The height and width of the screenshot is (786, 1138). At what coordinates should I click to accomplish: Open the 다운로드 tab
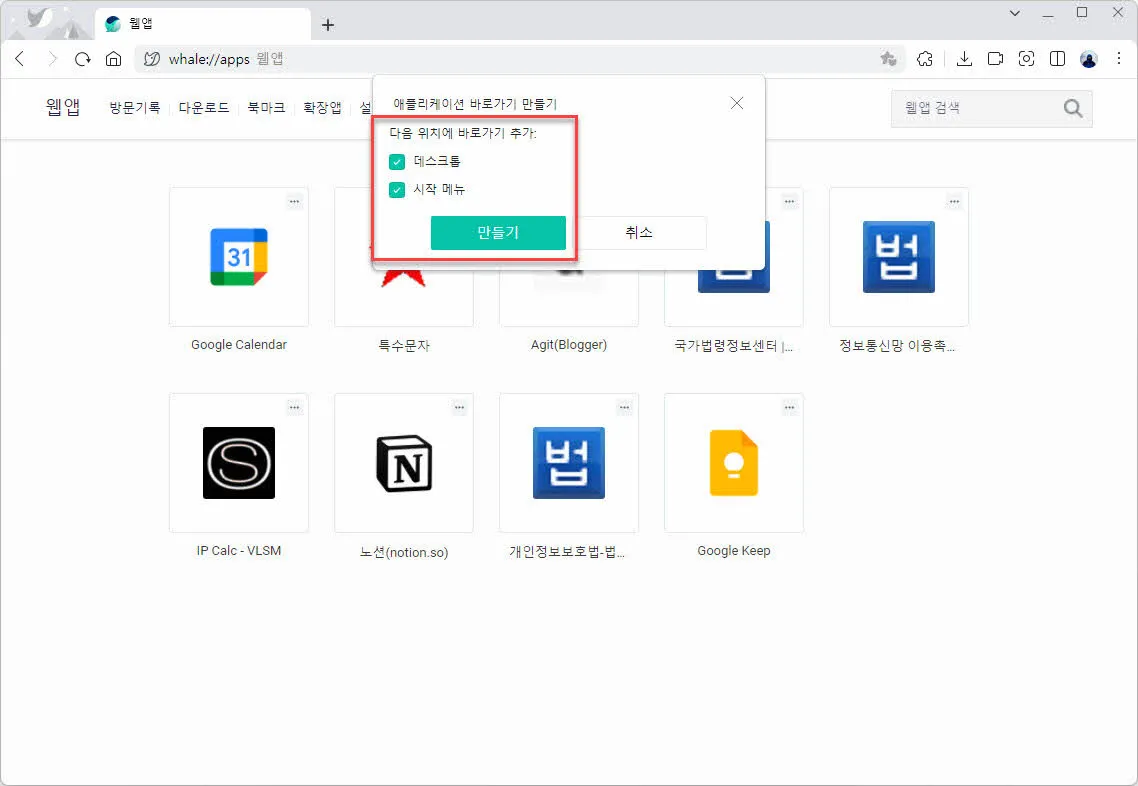204,108
